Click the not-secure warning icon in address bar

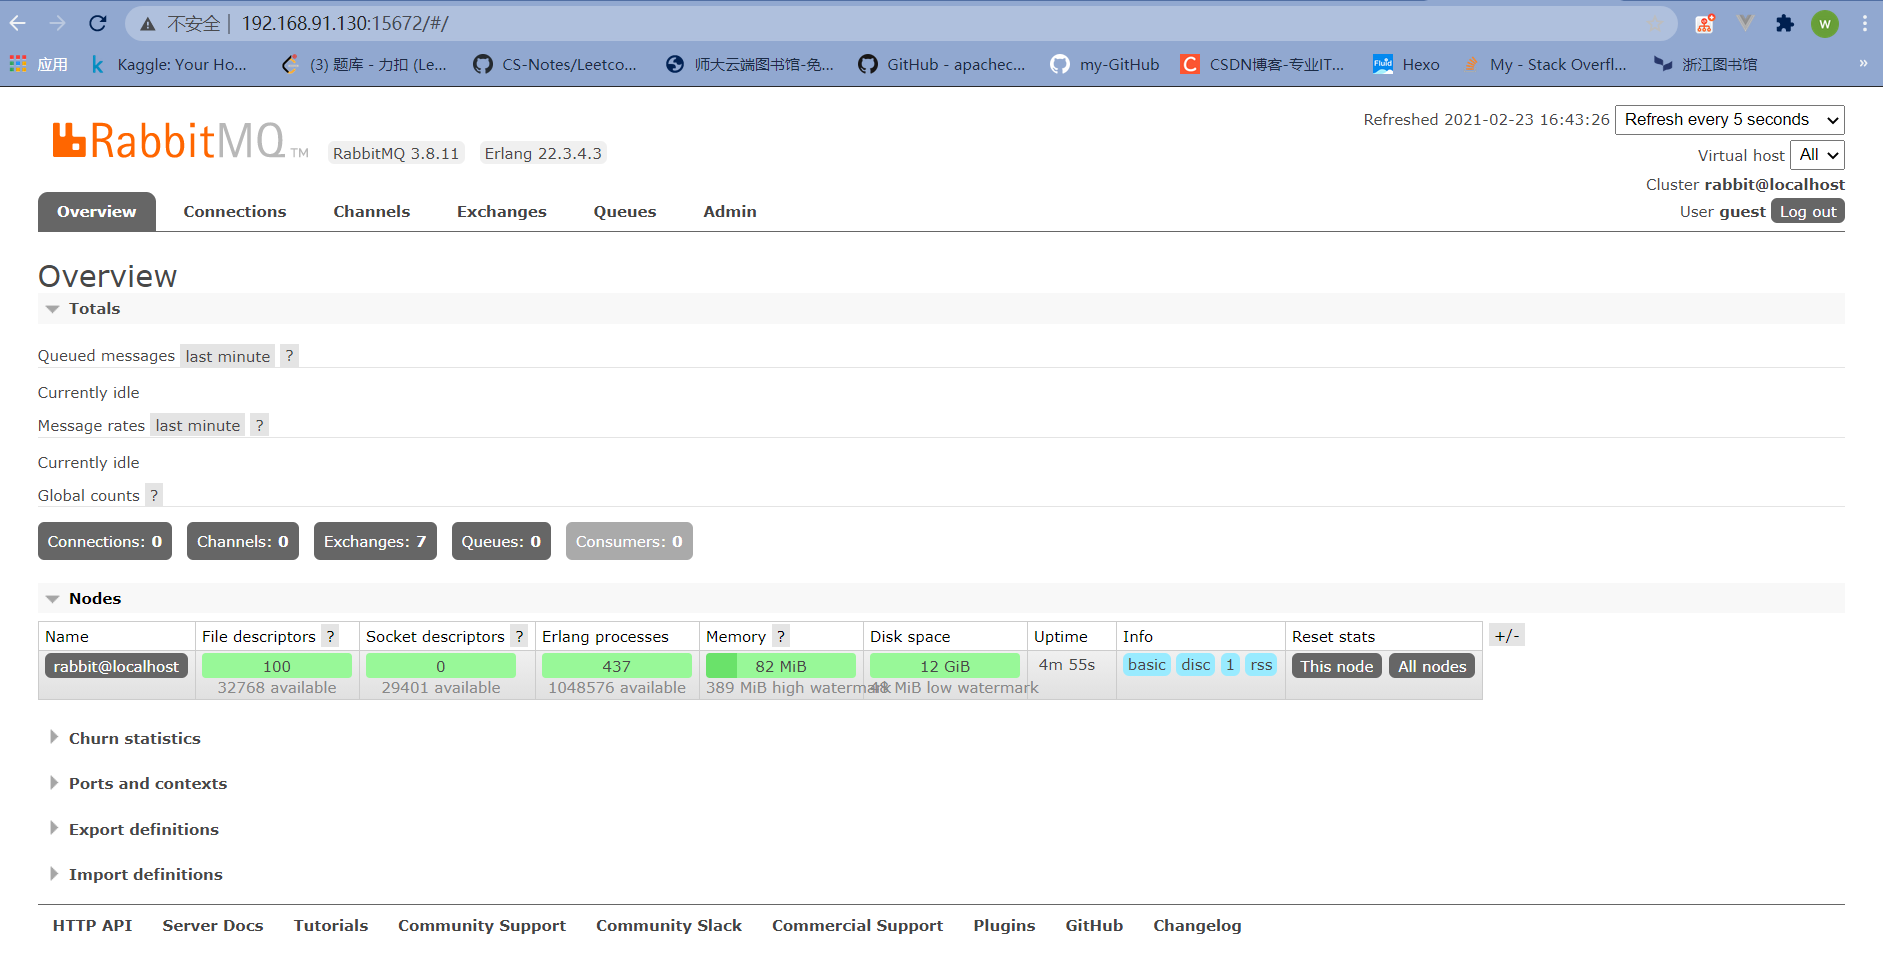(x=147, y=24)
